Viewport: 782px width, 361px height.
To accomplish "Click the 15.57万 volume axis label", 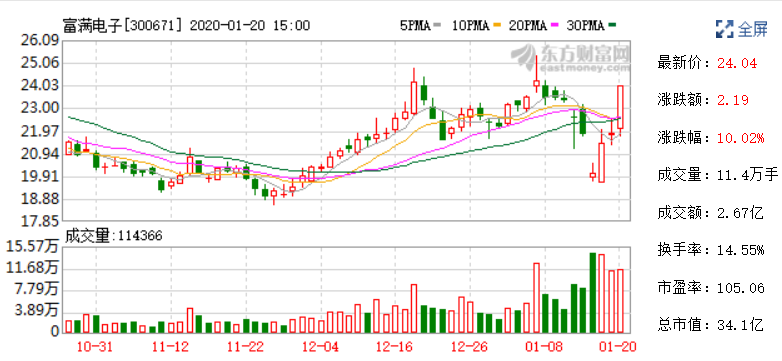I will [x=32, y=247].
